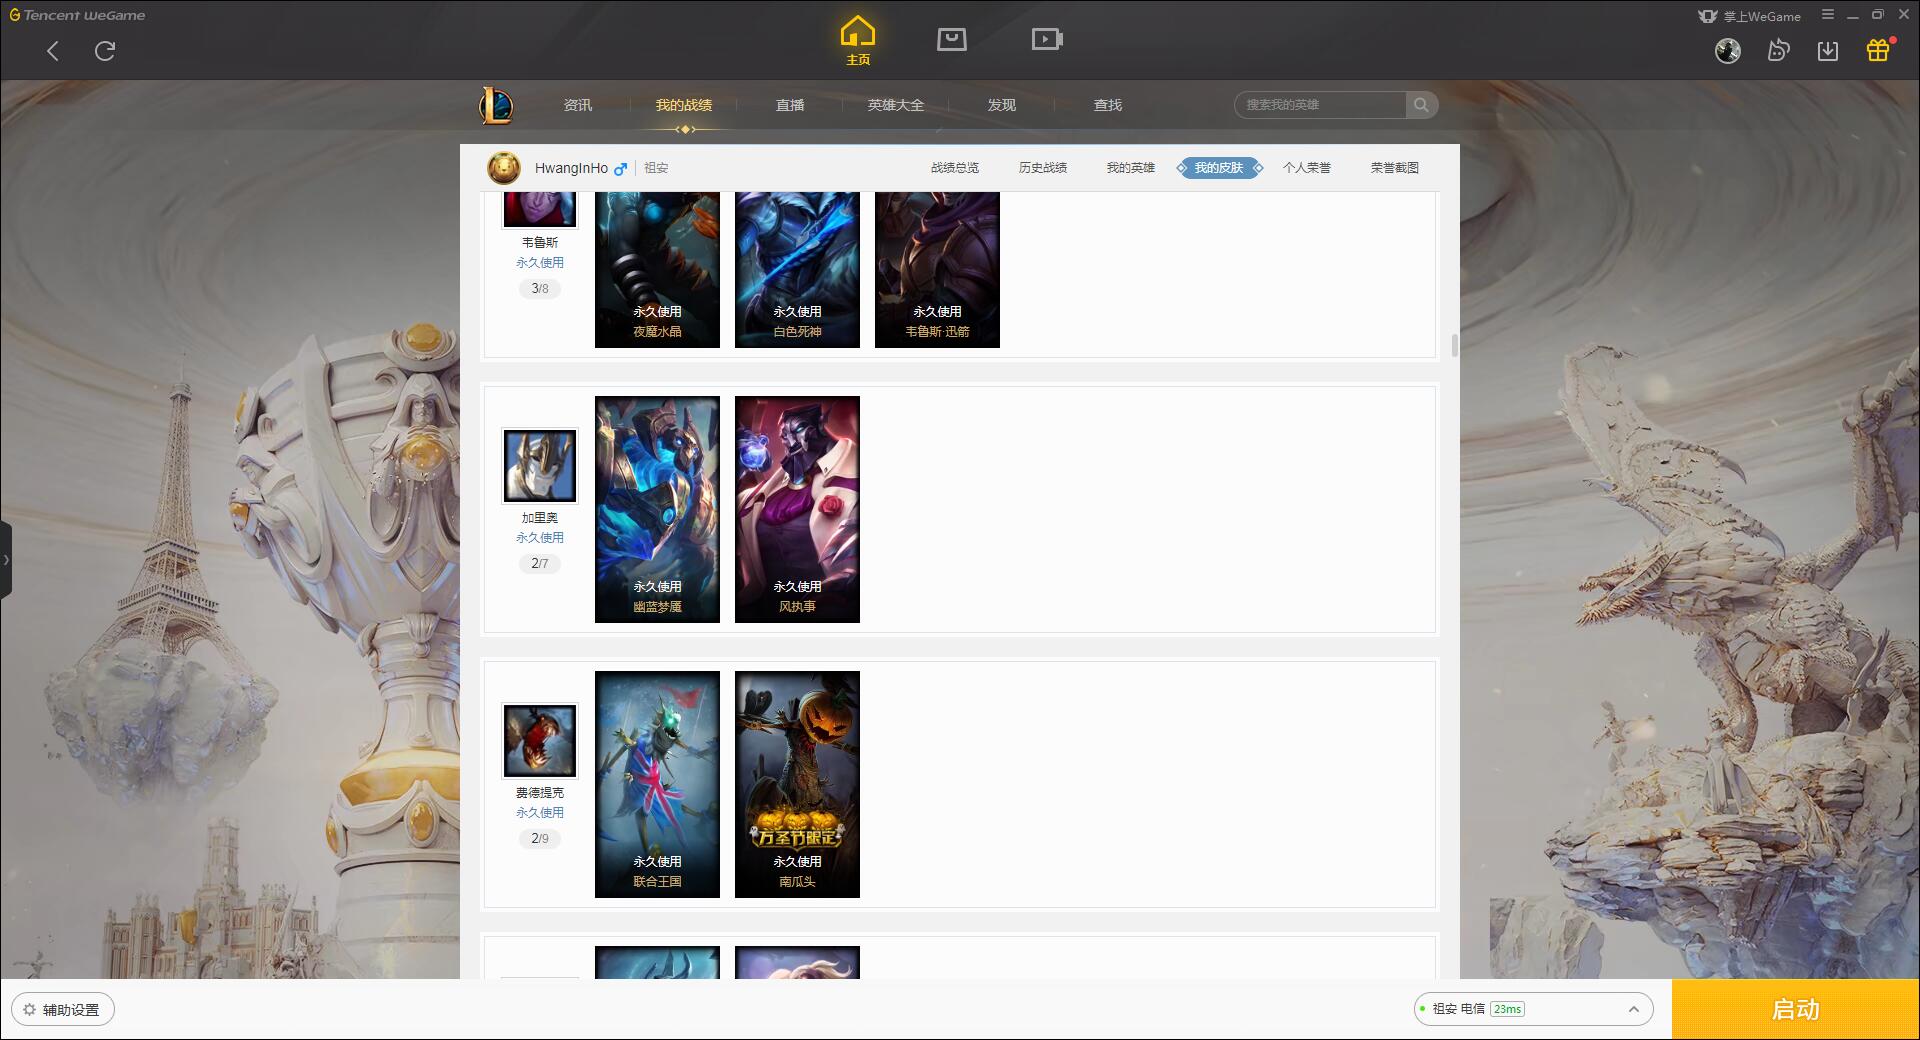Open the gift box icon
Viewport: 1920px width, 1040px height.
coord(1878,50)
